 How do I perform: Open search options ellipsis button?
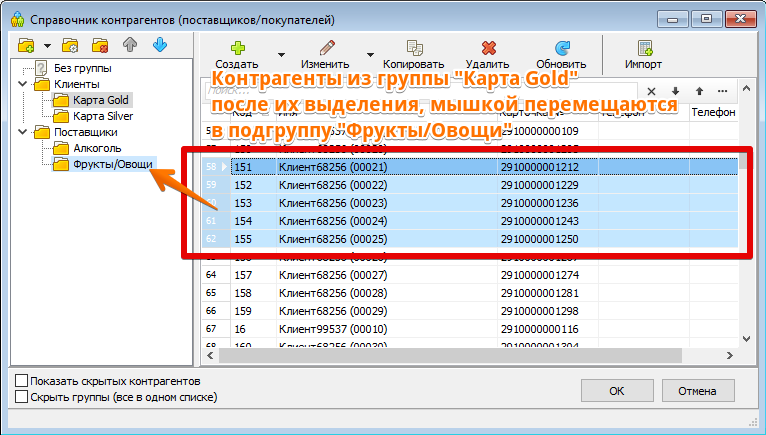coord(723,91)
